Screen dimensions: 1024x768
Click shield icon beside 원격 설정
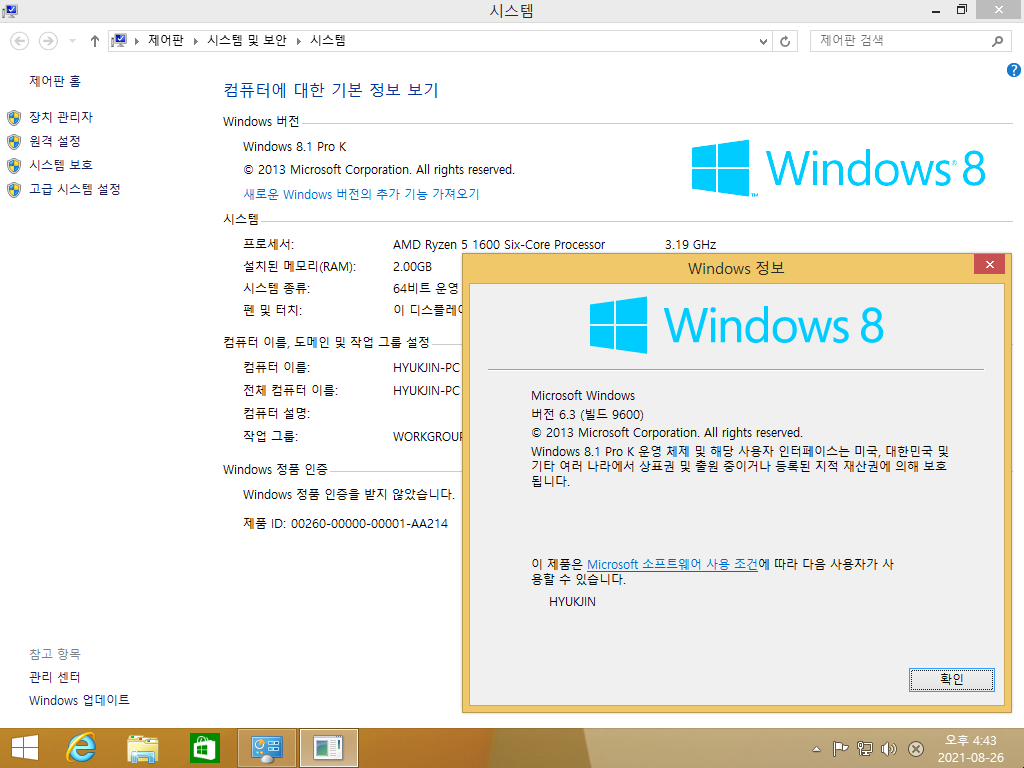click(14, 142)
